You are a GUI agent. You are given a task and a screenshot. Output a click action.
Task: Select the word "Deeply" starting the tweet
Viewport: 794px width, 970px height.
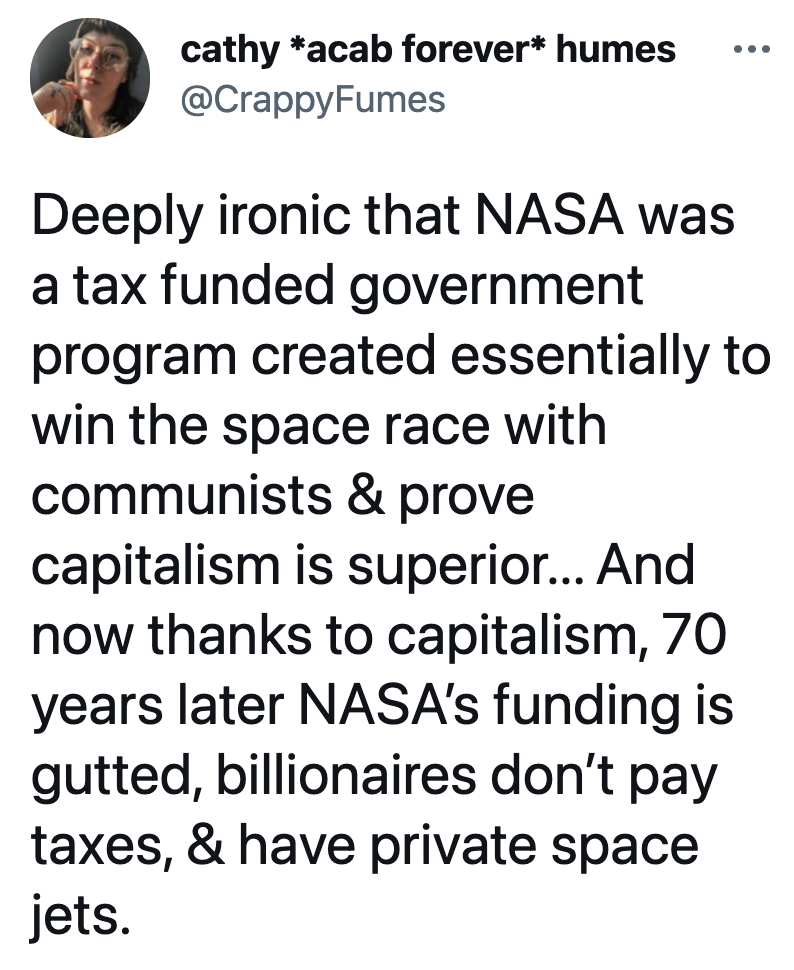point(118,218)
